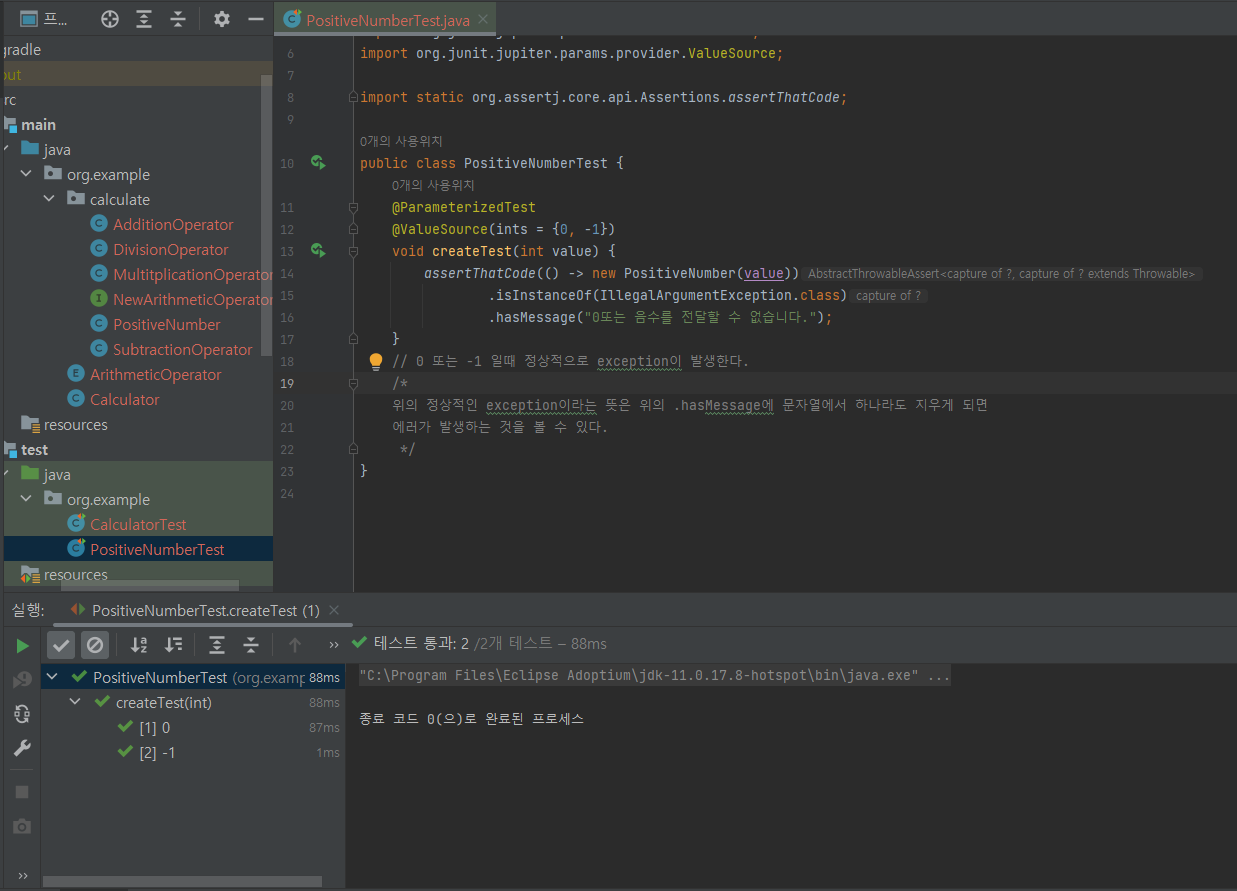Click Project tree vertical scrollbar

point(267,215)
